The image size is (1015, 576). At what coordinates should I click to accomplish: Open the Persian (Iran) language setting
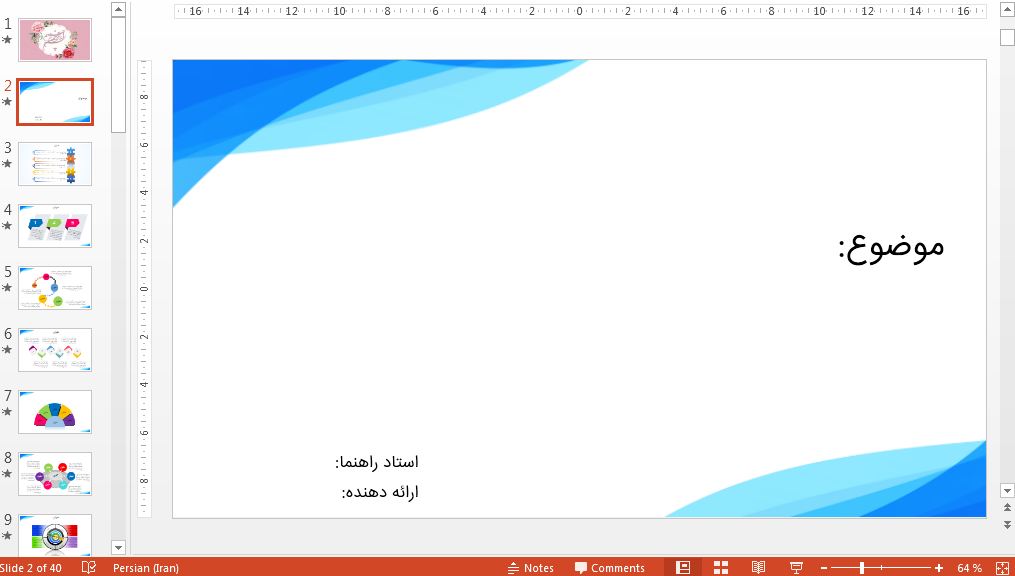coord(145,567)
